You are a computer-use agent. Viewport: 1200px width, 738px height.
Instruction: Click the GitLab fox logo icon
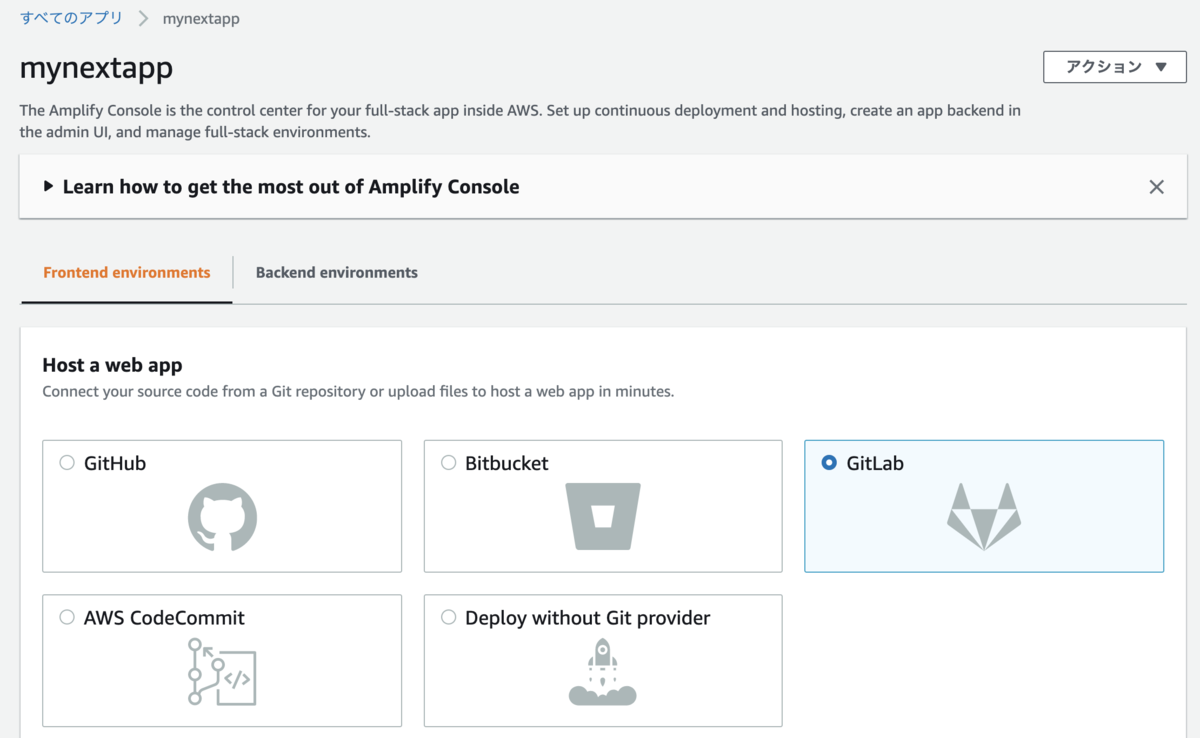pyautogui.click(x=984, y=516)
